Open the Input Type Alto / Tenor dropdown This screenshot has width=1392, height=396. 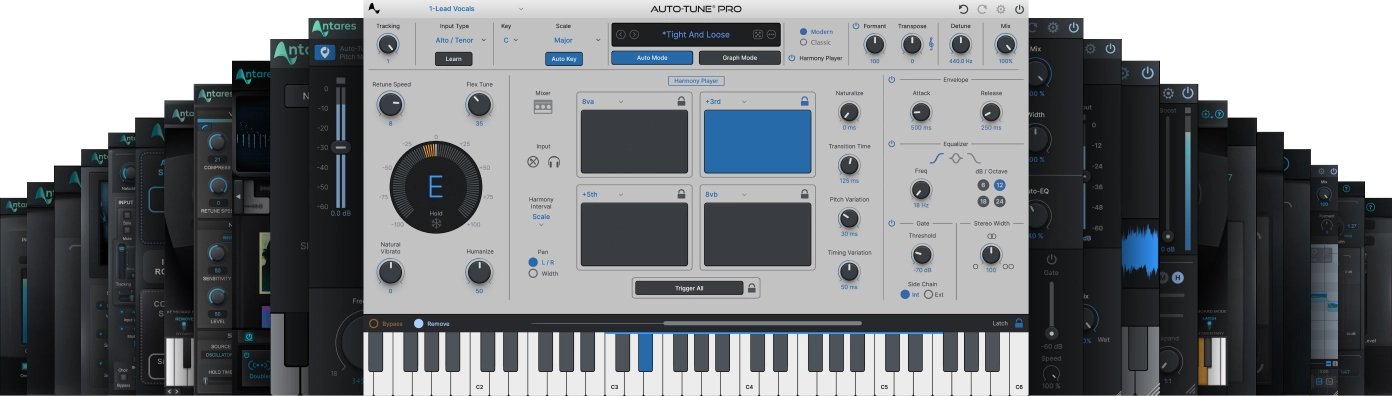tap(462, 40)
